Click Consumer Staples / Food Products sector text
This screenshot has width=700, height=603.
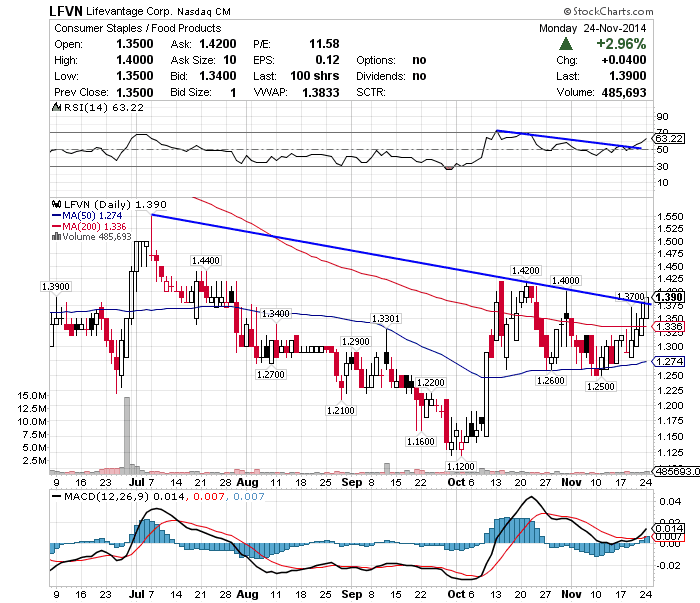pos(138,28)
